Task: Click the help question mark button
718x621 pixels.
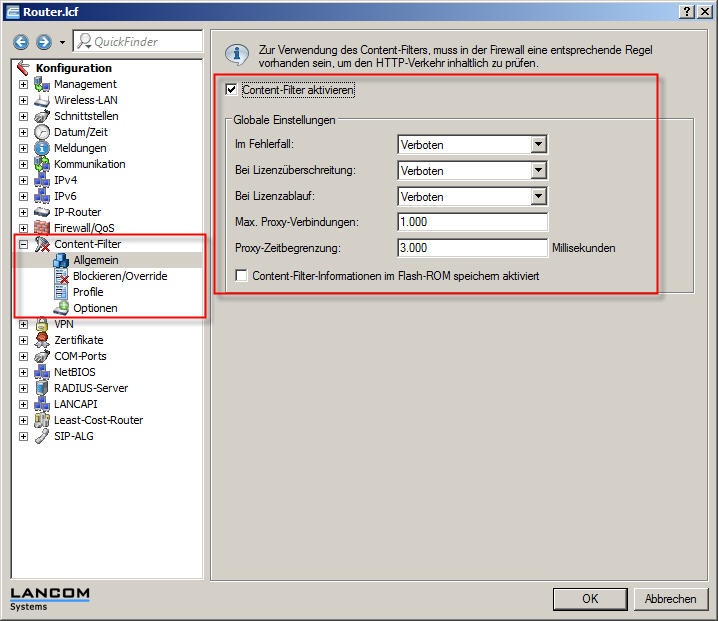Action: (x=688, y=10)
